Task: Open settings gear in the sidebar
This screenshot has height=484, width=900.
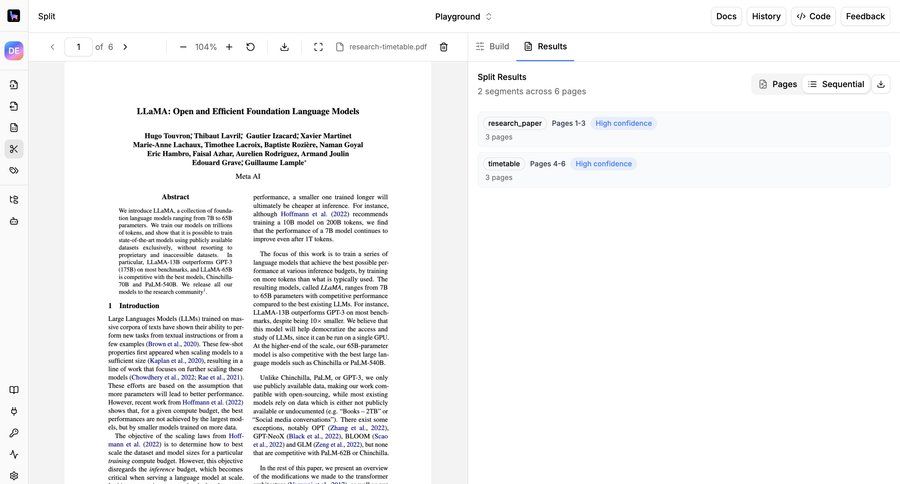Action: 14,475
